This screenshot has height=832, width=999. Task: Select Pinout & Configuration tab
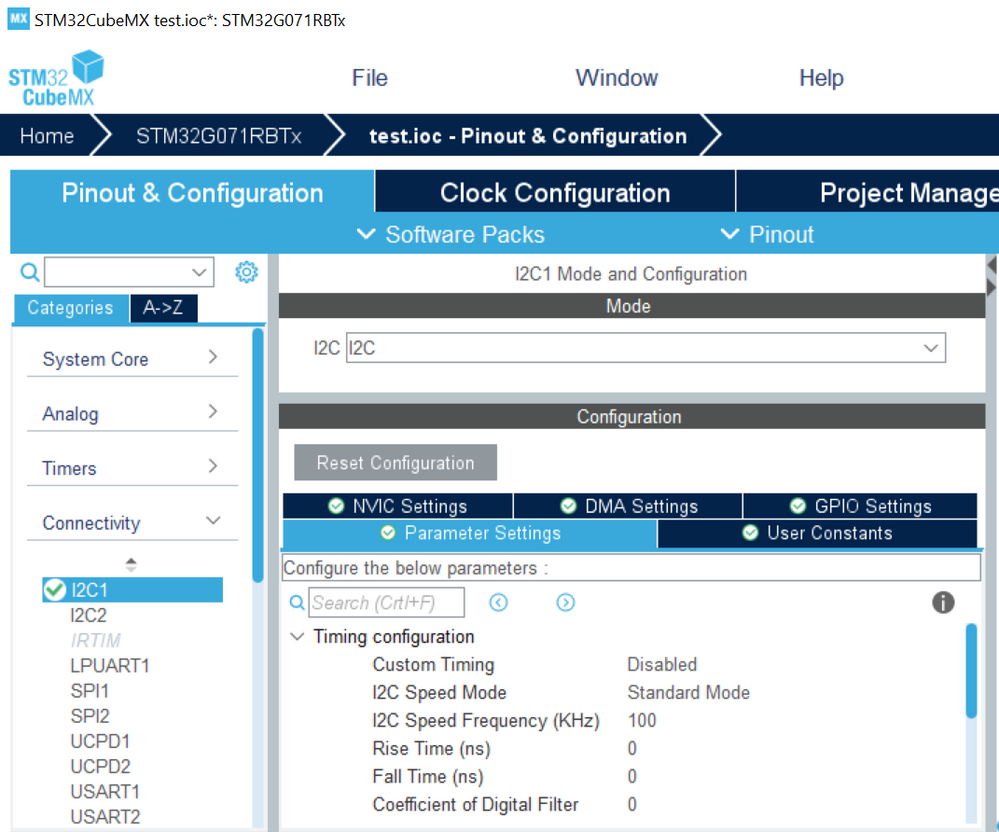tap(192, 192)
